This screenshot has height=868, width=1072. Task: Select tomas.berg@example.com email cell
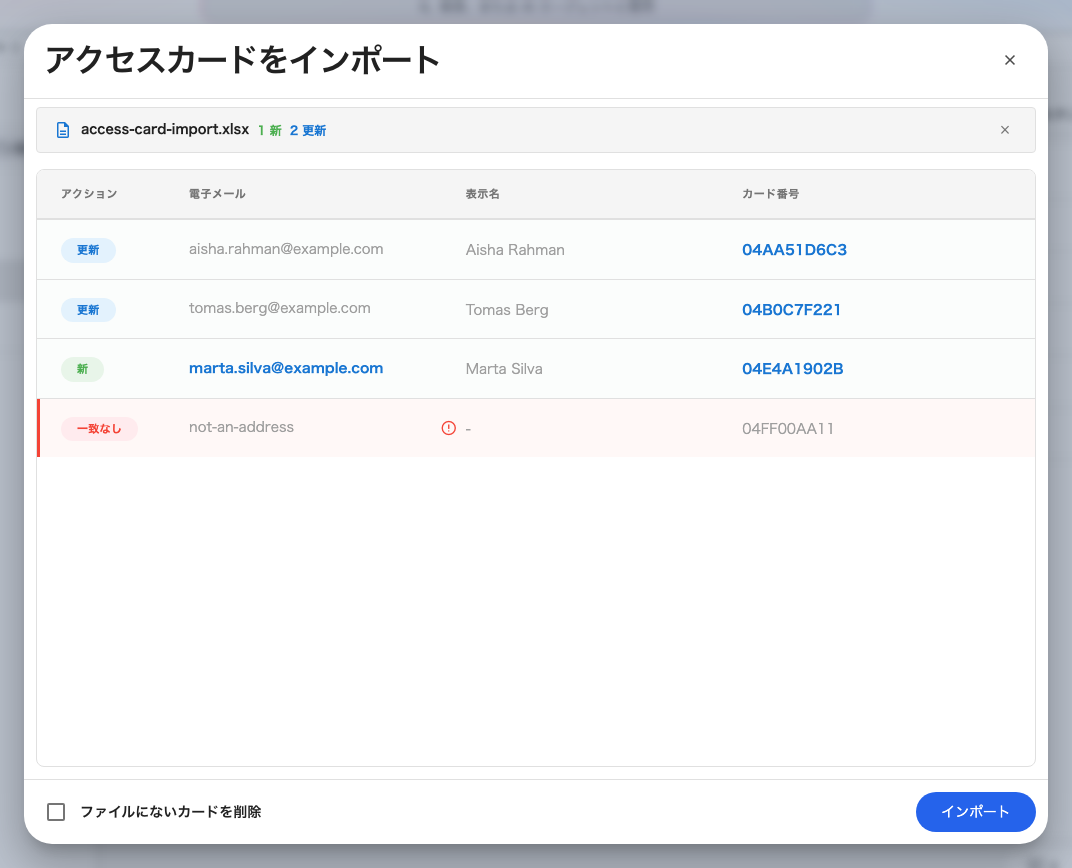[x=280, y=308]
